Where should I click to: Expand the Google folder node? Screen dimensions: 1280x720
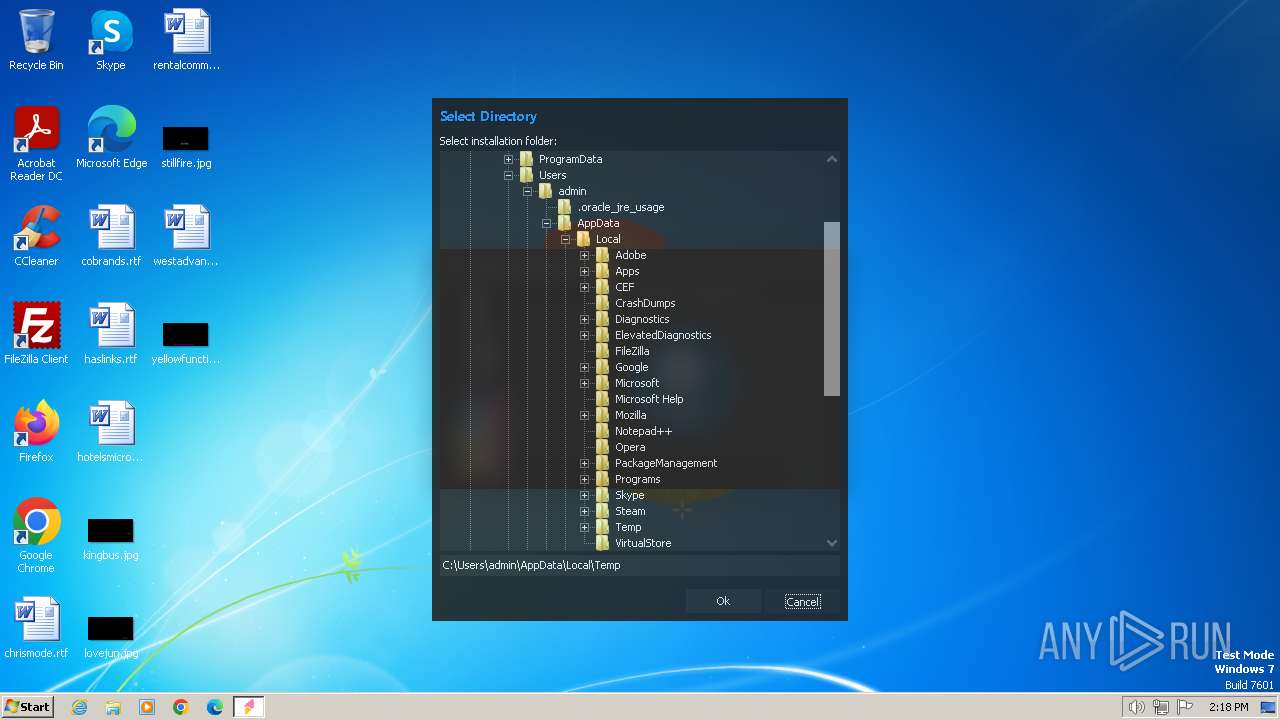584,367
